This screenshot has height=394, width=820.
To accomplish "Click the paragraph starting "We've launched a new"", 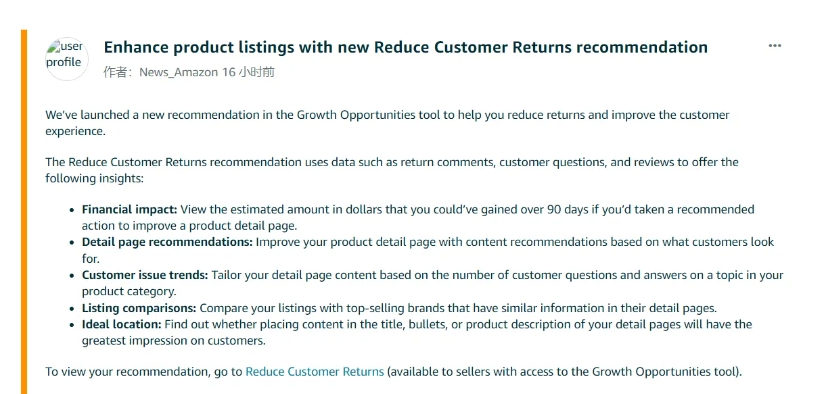I will point(387,122).
